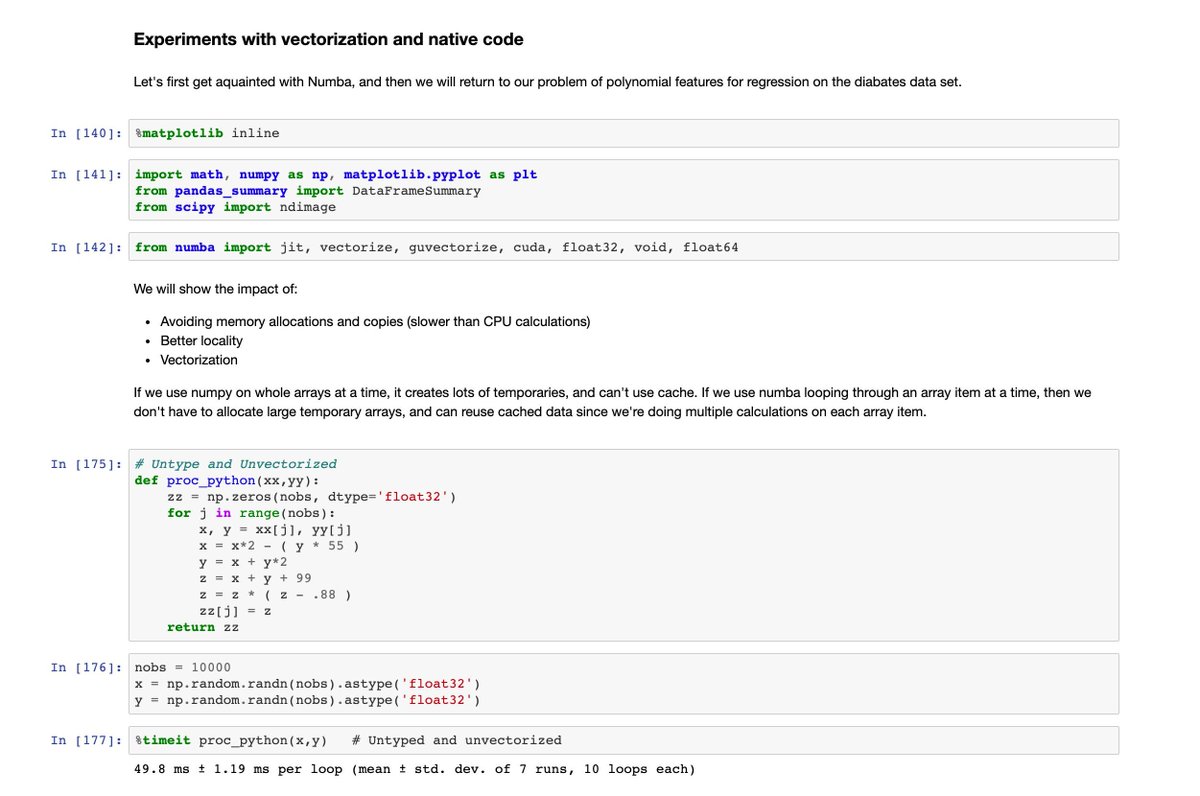1200x796 pixels.
Task: Click the %timeit proc_python(x,y) cell
Action: [623, 740]
